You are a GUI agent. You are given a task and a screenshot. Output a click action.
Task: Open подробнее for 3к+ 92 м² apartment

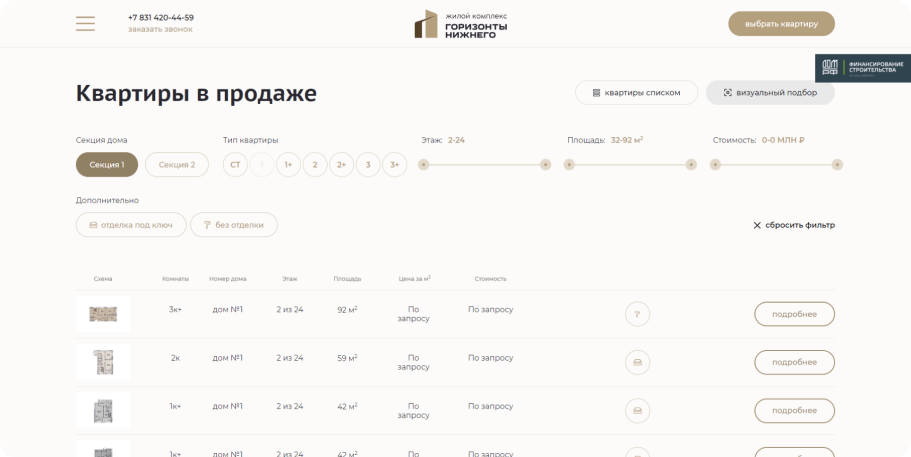coord(794,314)
